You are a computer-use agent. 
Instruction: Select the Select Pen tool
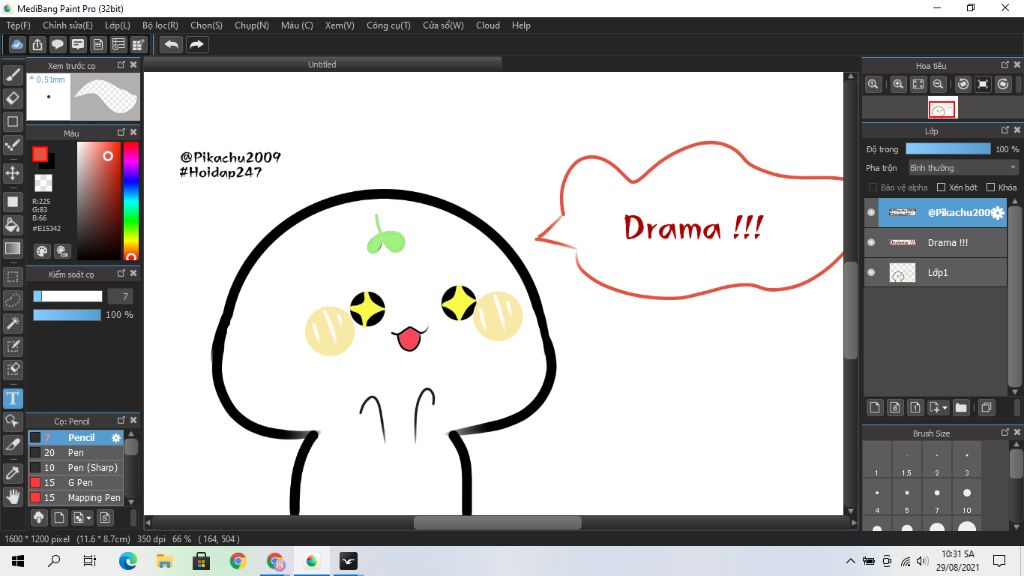coord(12,346)
